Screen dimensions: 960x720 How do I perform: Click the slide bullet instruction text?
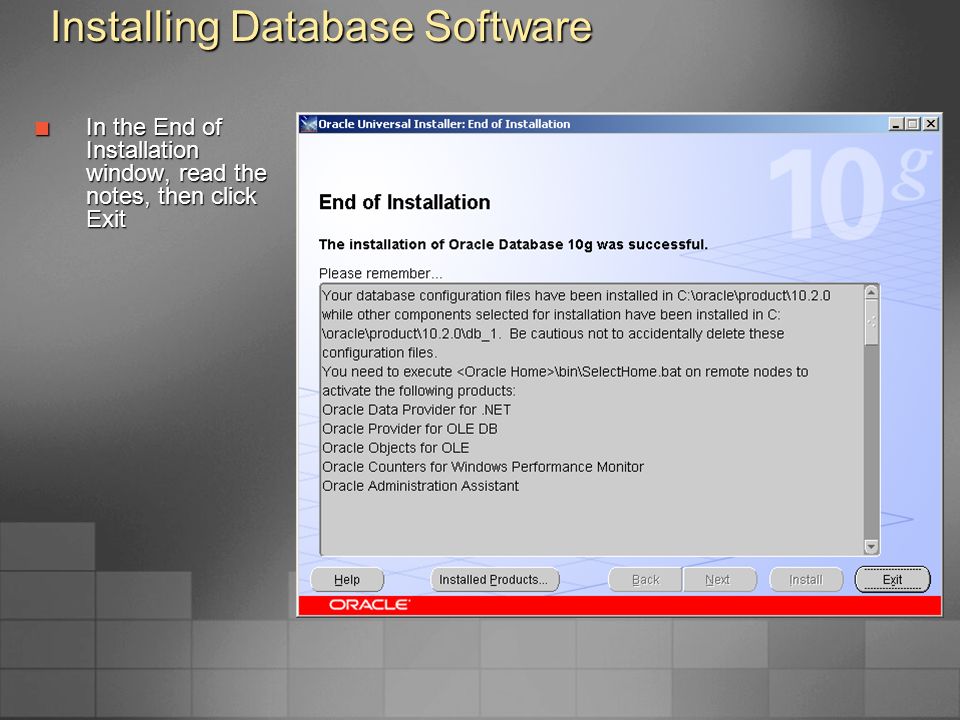(x=176, y=173)
